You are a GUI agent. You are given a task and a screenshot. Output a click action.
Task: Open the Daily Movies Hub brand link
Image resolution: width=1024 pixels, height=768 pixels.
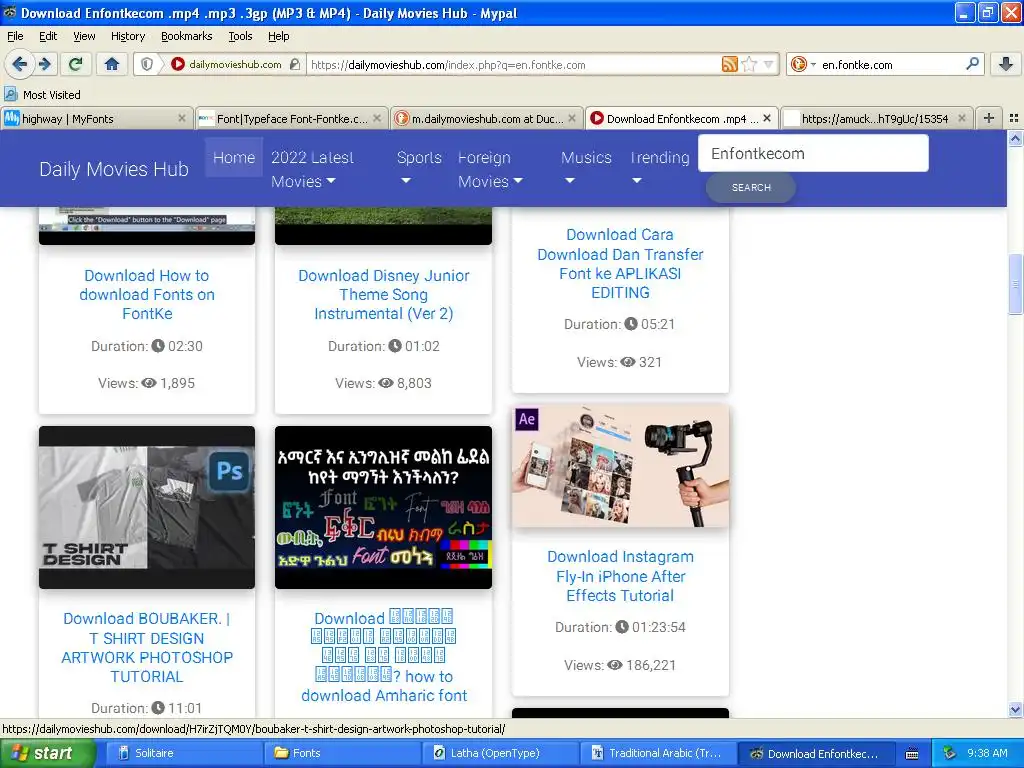coord(114,169)
